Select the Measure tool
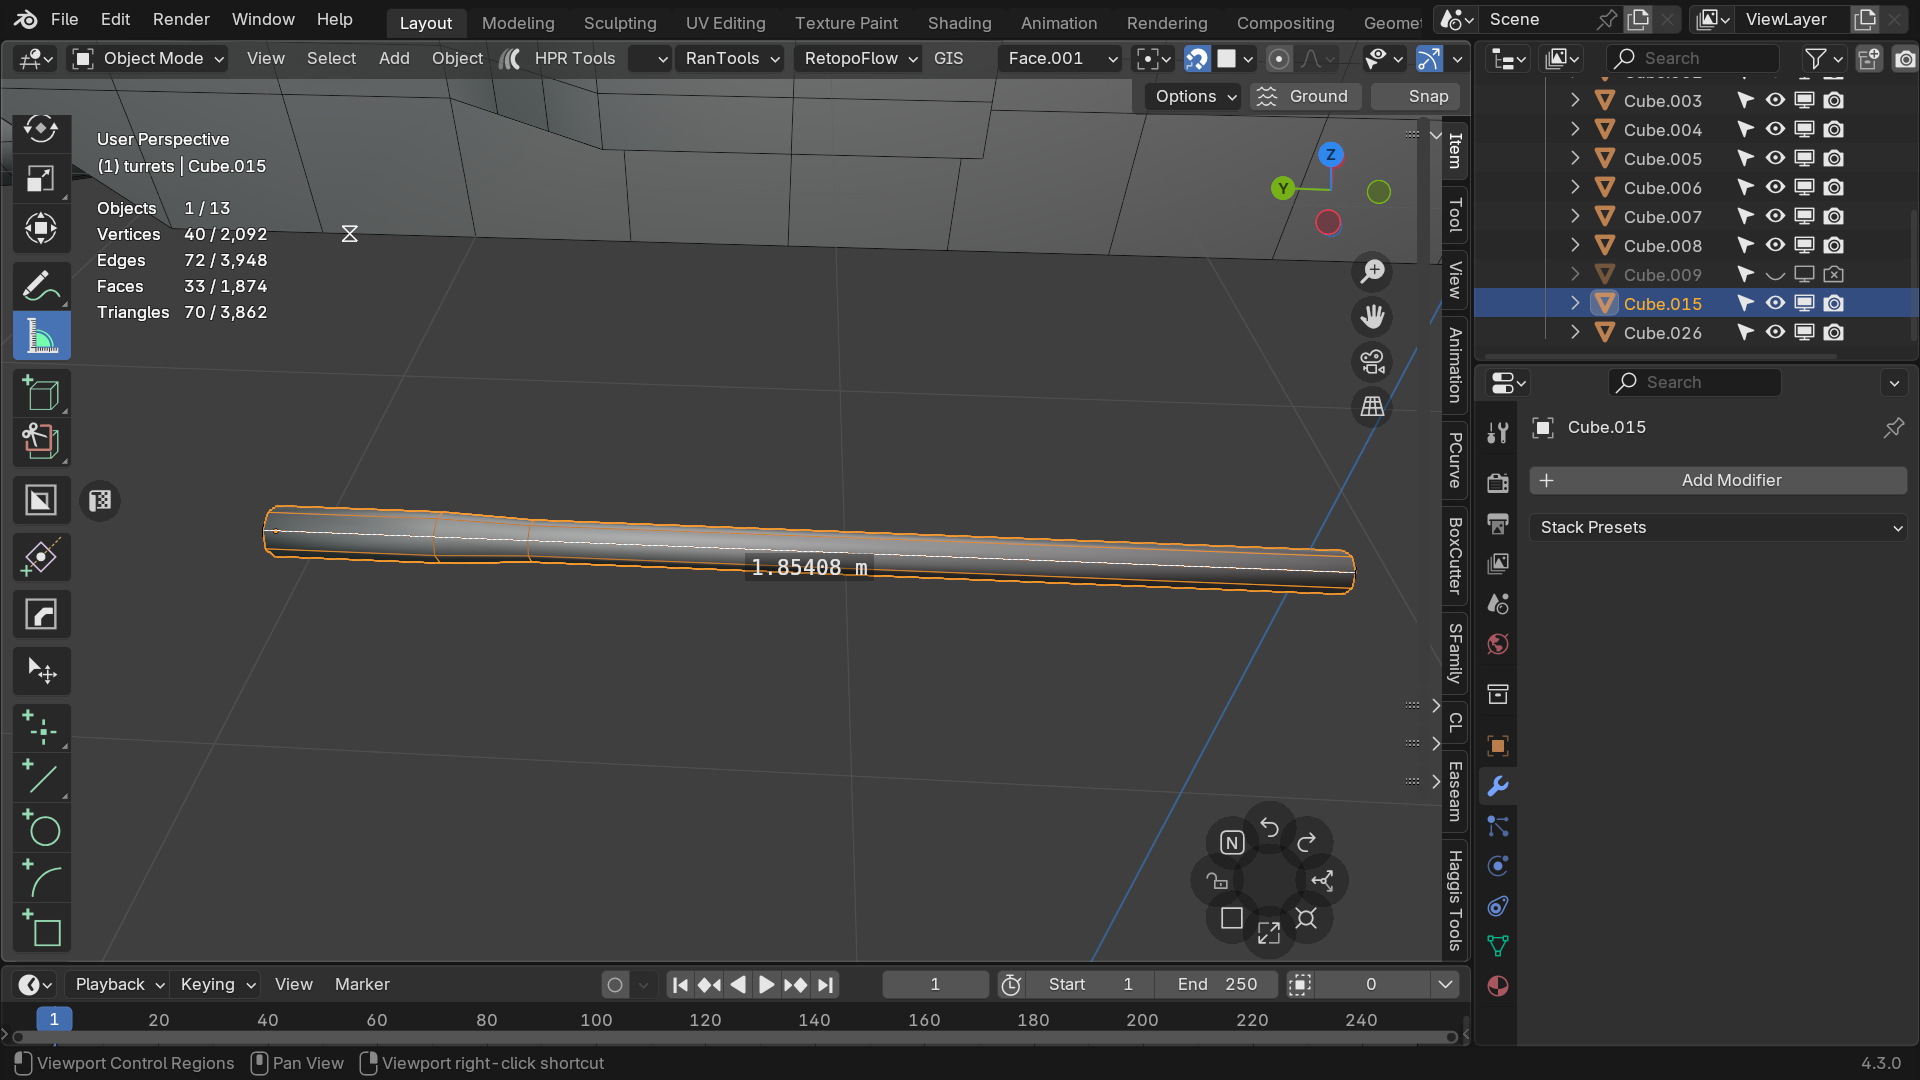The image size is (1920, 1080). point(41,336)
